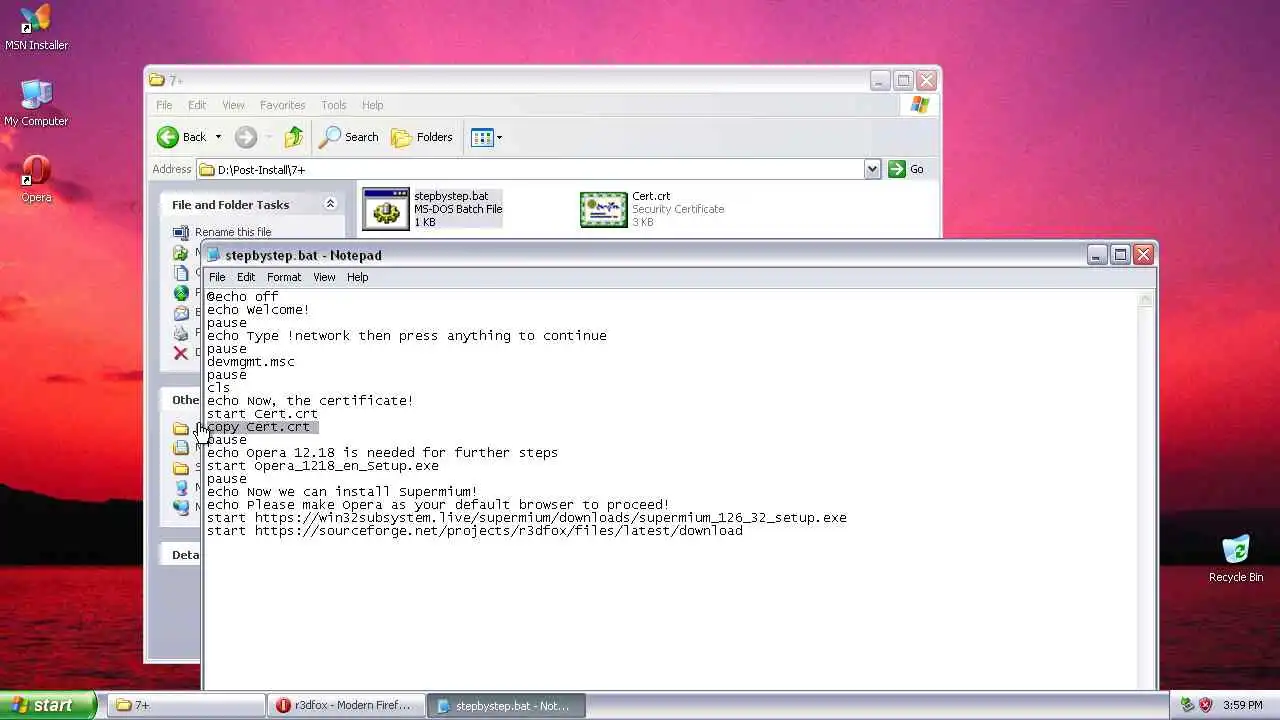The width and height of the screenshot is (1280, 720).
Task: Click the sourceforge r3dfox download URL line
Action: (475, 531)
